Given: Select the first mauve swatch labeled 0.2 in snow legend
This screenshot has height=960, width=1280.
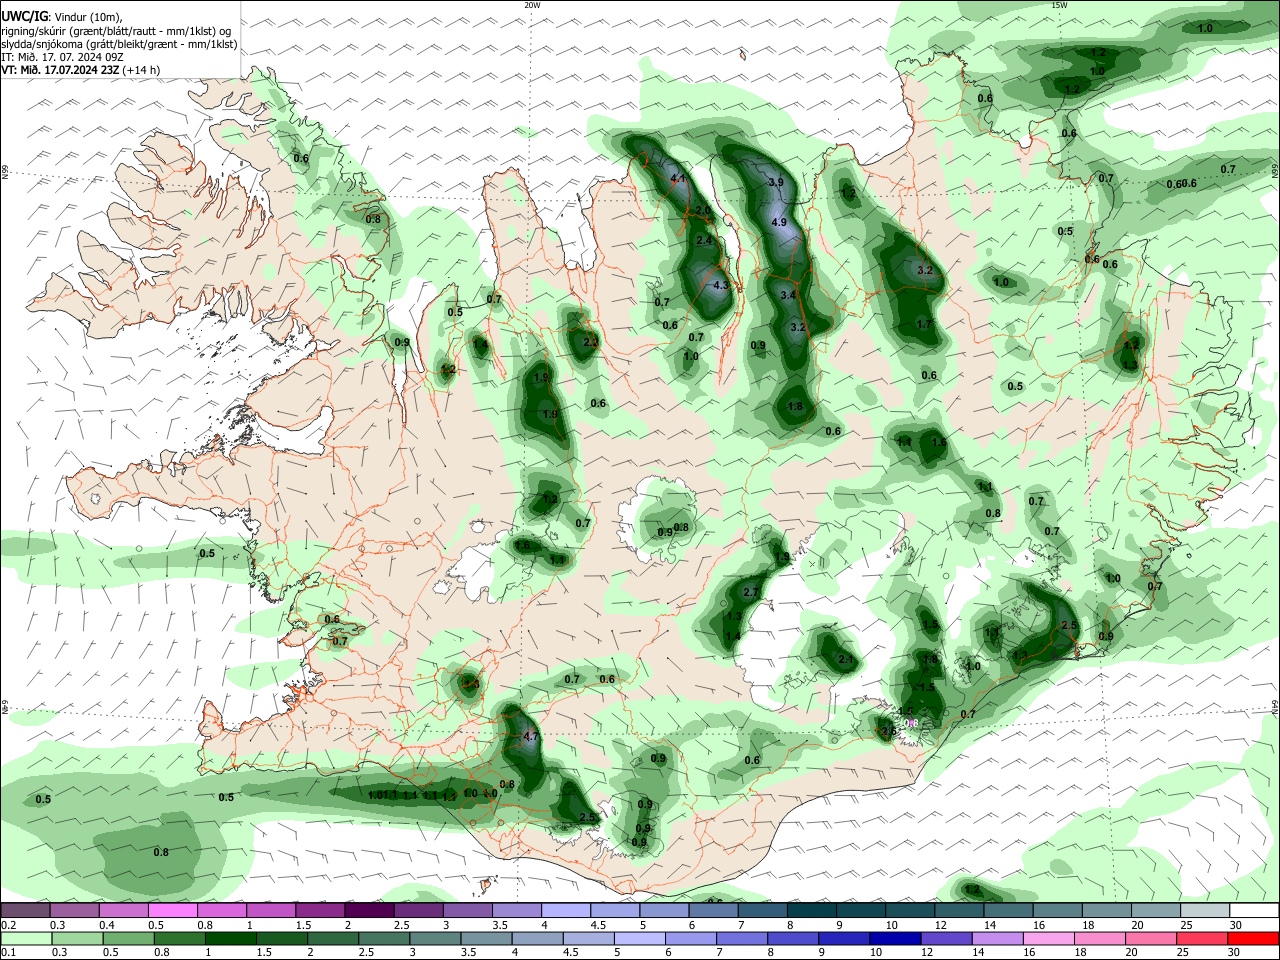Looking at the screenshot, I should [x=25, y=910].
